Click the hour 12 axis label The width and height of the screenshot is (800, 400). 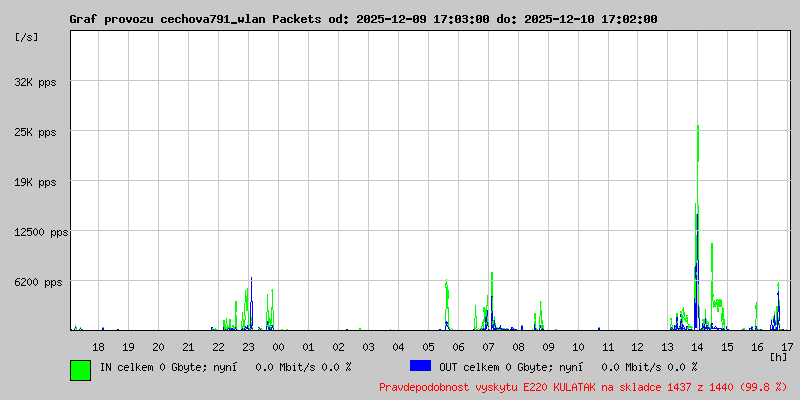(x=638, y=347)
